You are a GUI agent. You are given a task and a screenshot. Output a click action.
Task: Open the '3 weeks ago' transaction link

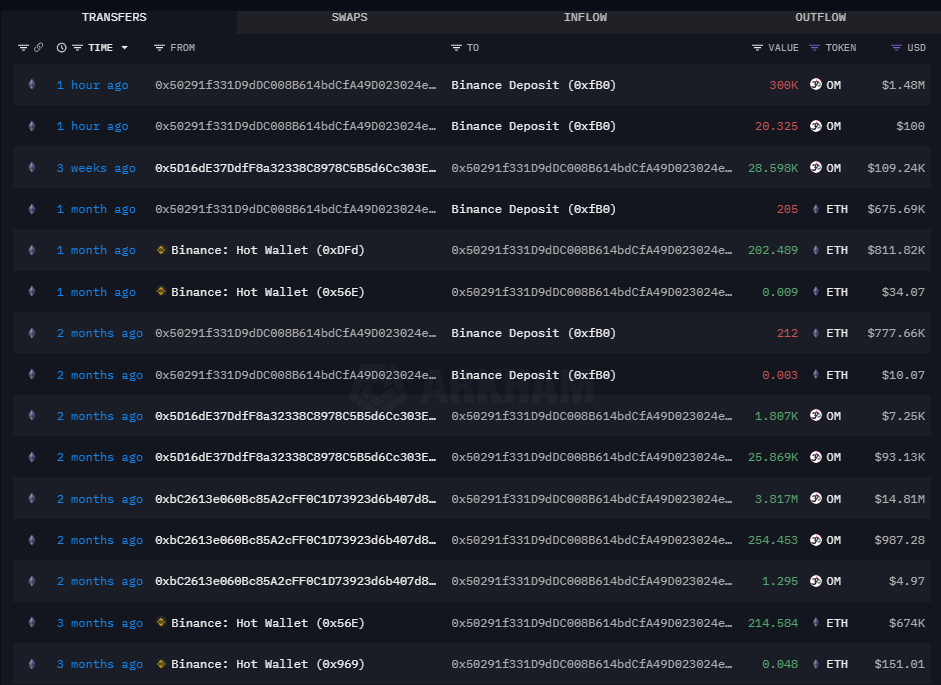(96, 168)
